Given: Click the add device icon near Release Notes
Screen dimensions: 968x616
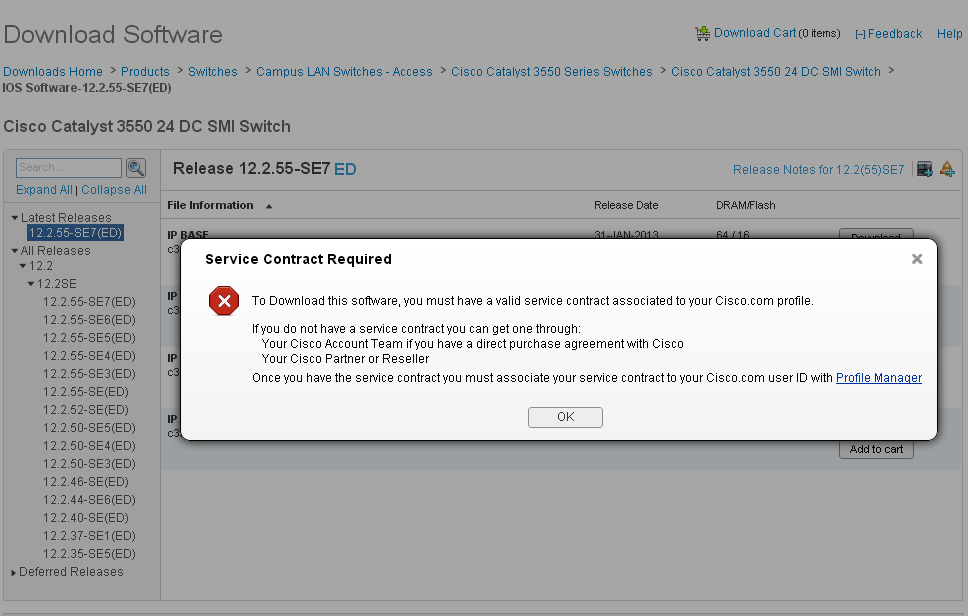Looking at the screenshot, I should point(924,169).
